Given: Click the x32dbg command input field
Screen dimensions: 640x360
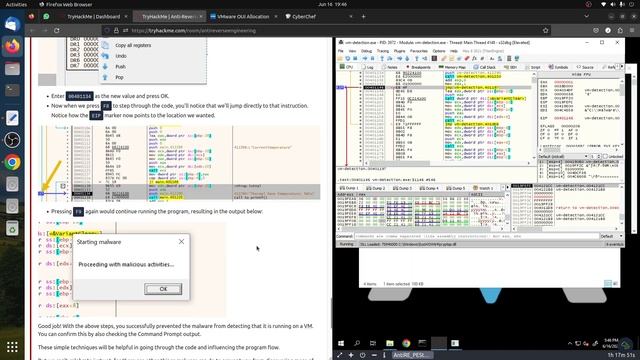Looking at the screenshot, I should (x=476, y=236).
